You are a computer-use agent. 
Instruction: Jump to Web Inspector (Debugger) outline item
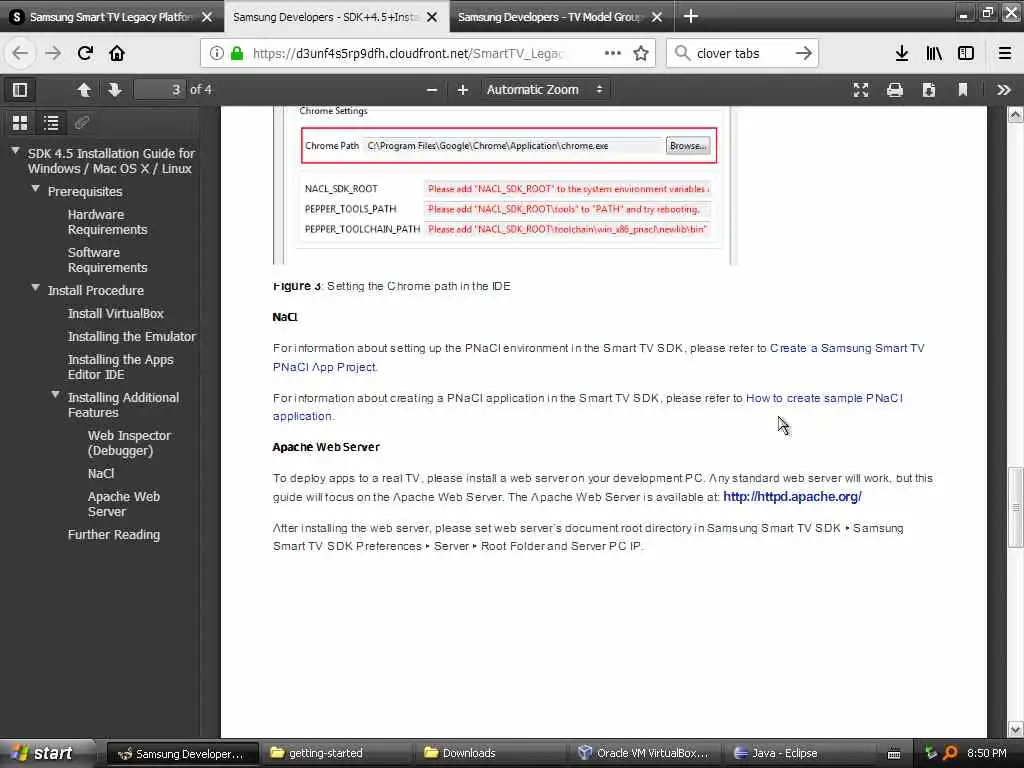129,443
